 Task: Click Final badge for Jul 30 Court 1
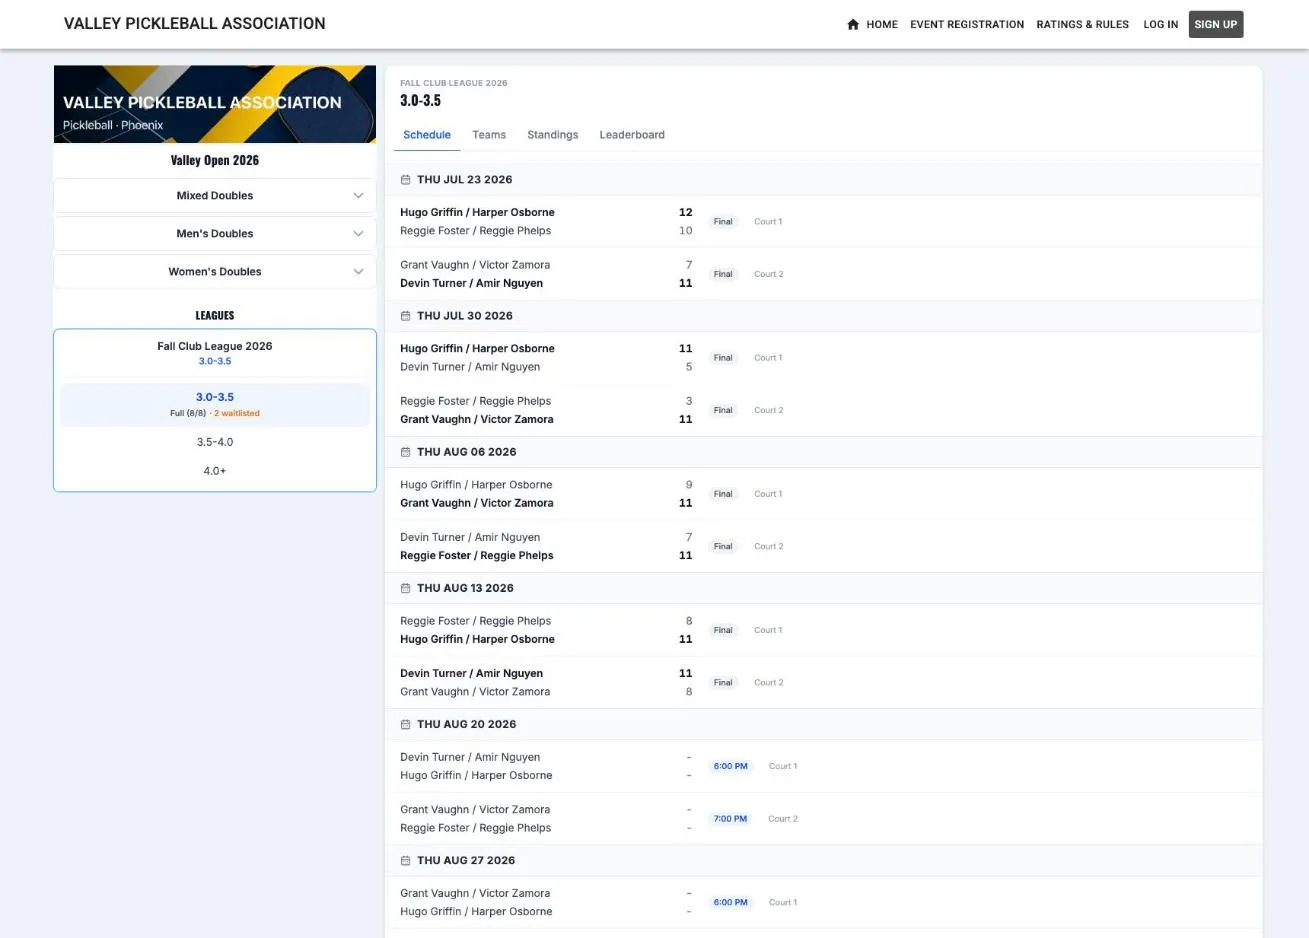723,358
